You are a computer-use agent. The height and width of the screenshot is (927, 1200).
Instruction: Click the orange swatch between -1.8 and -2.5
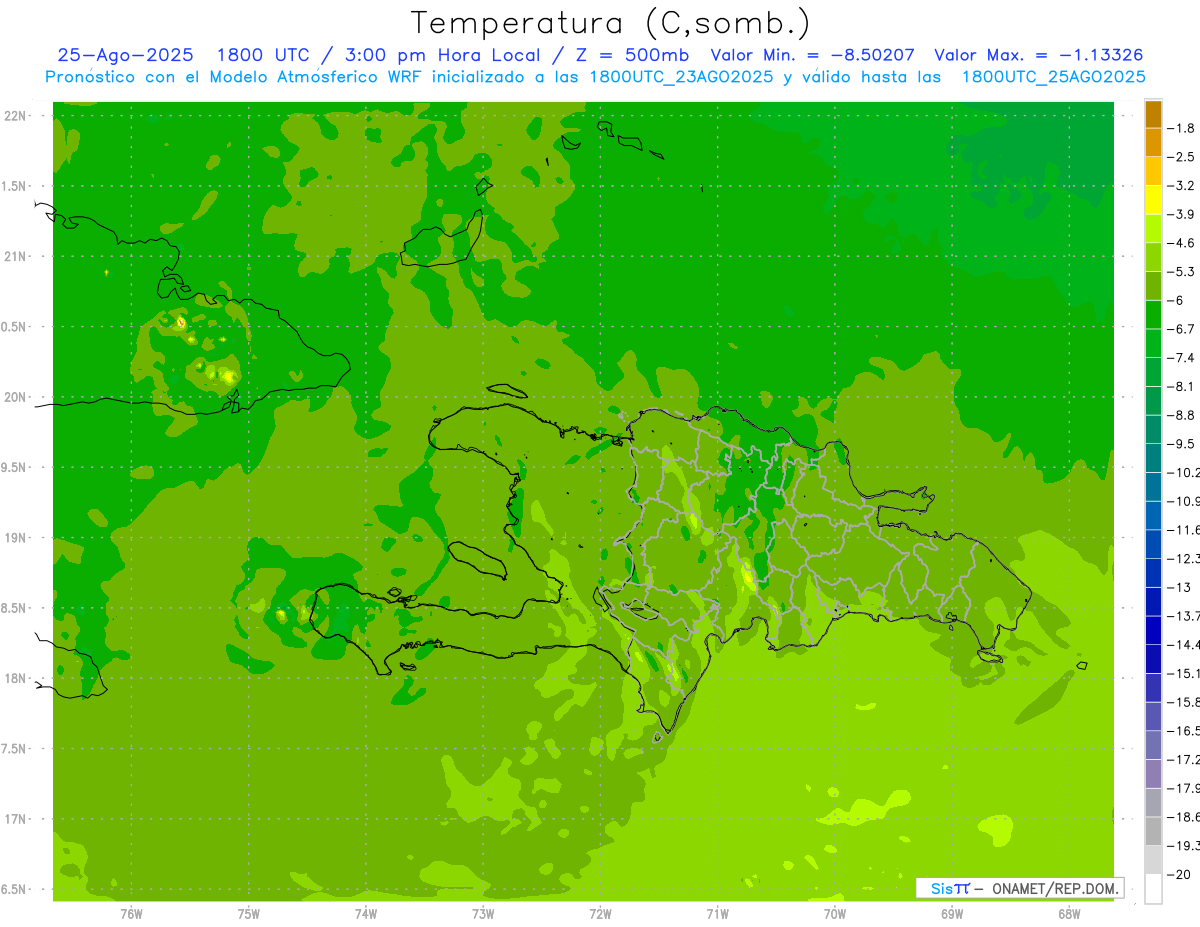[1153, 143]
